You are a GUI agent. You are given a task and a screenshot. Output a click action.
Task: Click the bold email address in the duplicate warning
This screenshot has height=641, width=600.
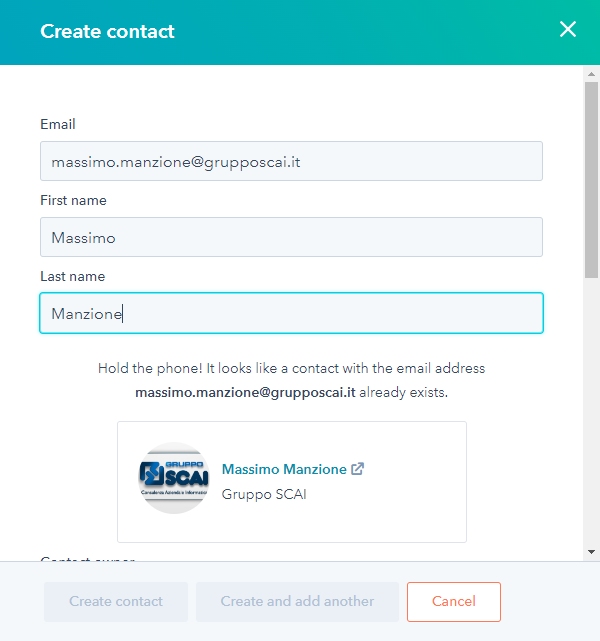pos(246,393)
